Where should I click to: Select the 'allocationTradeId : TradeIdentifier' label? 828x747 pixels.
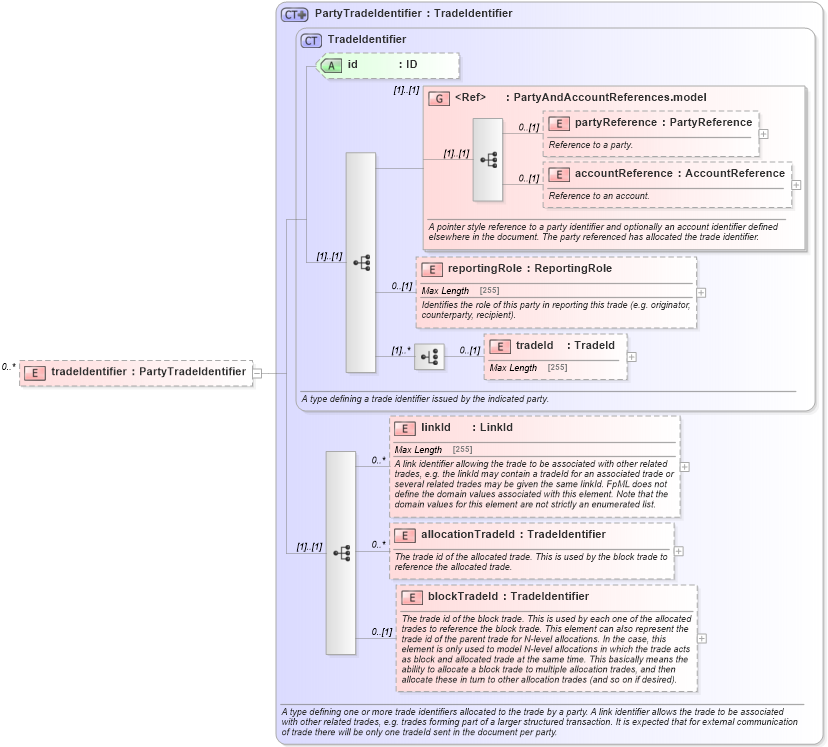click(x=513, y=534)
